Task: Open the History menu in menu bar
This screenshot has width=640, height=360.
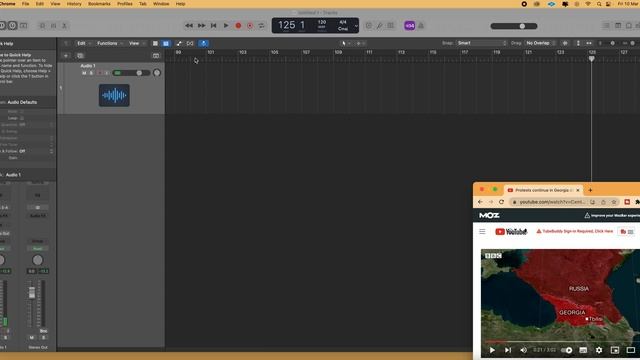Action: (x=74, y=4)
